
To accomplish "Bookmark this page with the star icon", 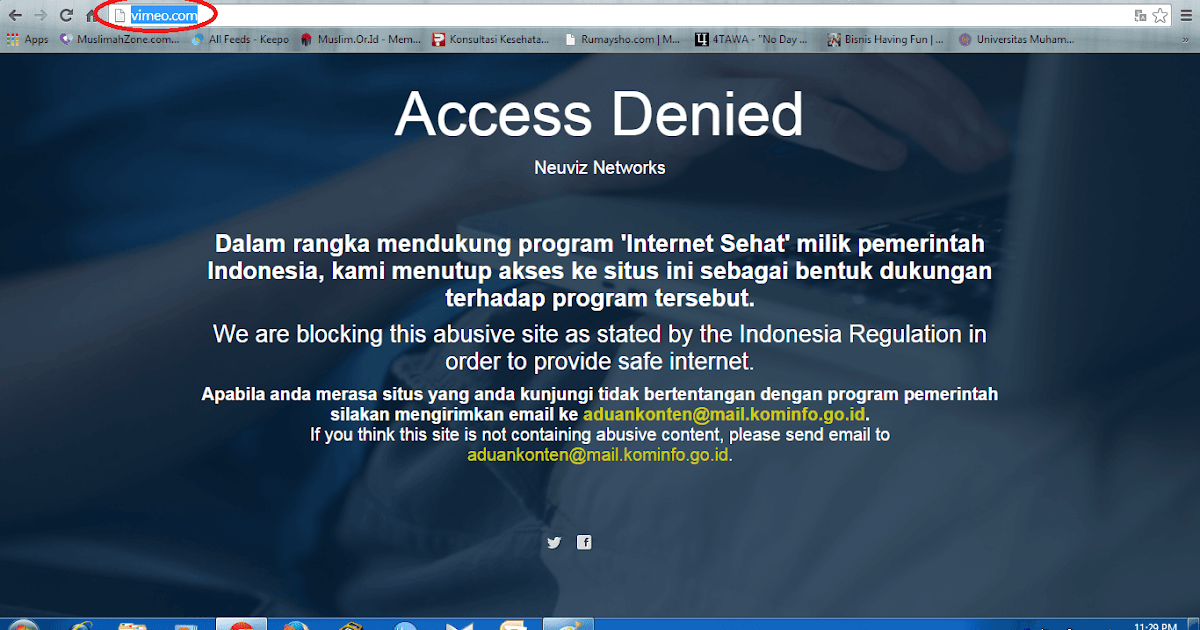I will [x=1160, y=15].
